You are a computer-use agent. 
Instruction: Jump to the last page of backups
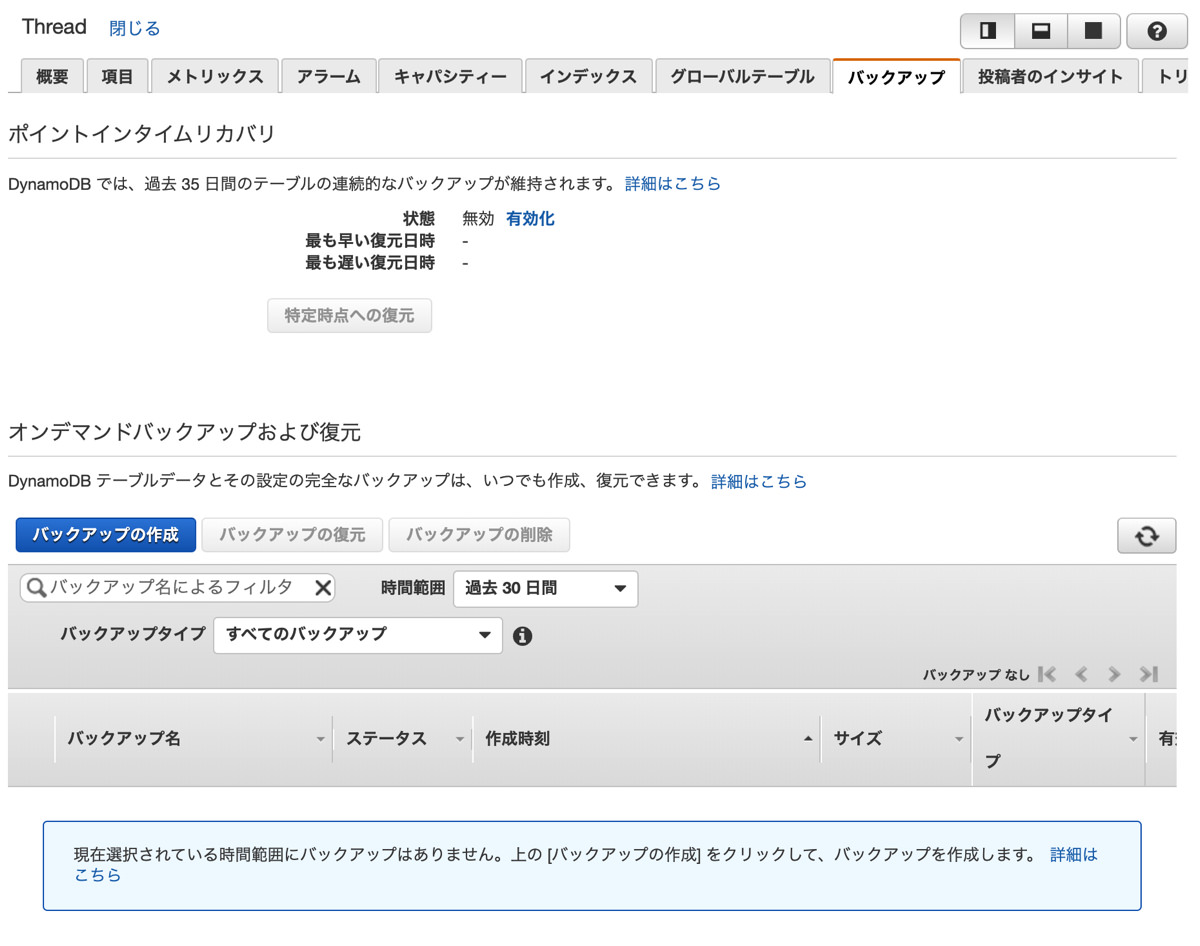pyautogui.click(x=1147, y=674)
